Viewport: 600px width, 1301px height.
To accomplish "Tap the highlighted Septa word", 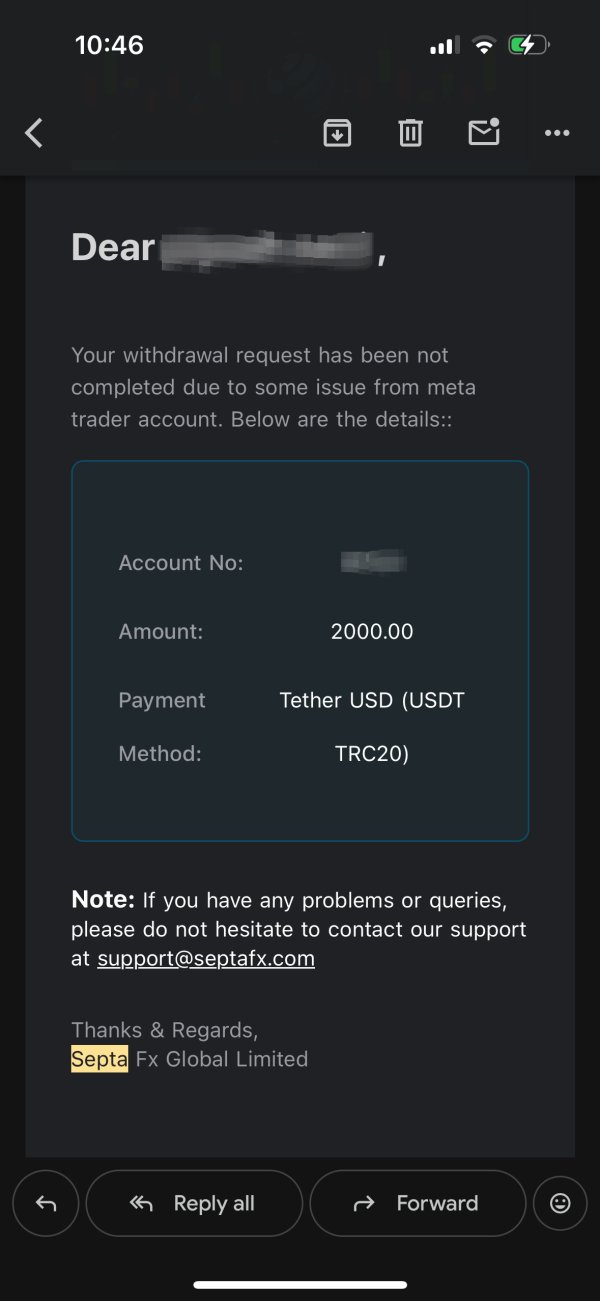I will [x=99, y=1059].
